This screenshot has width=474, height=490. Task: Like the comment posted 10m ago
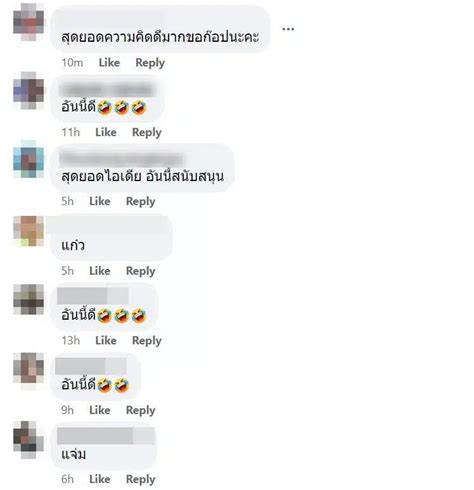(x=109, y=63)
